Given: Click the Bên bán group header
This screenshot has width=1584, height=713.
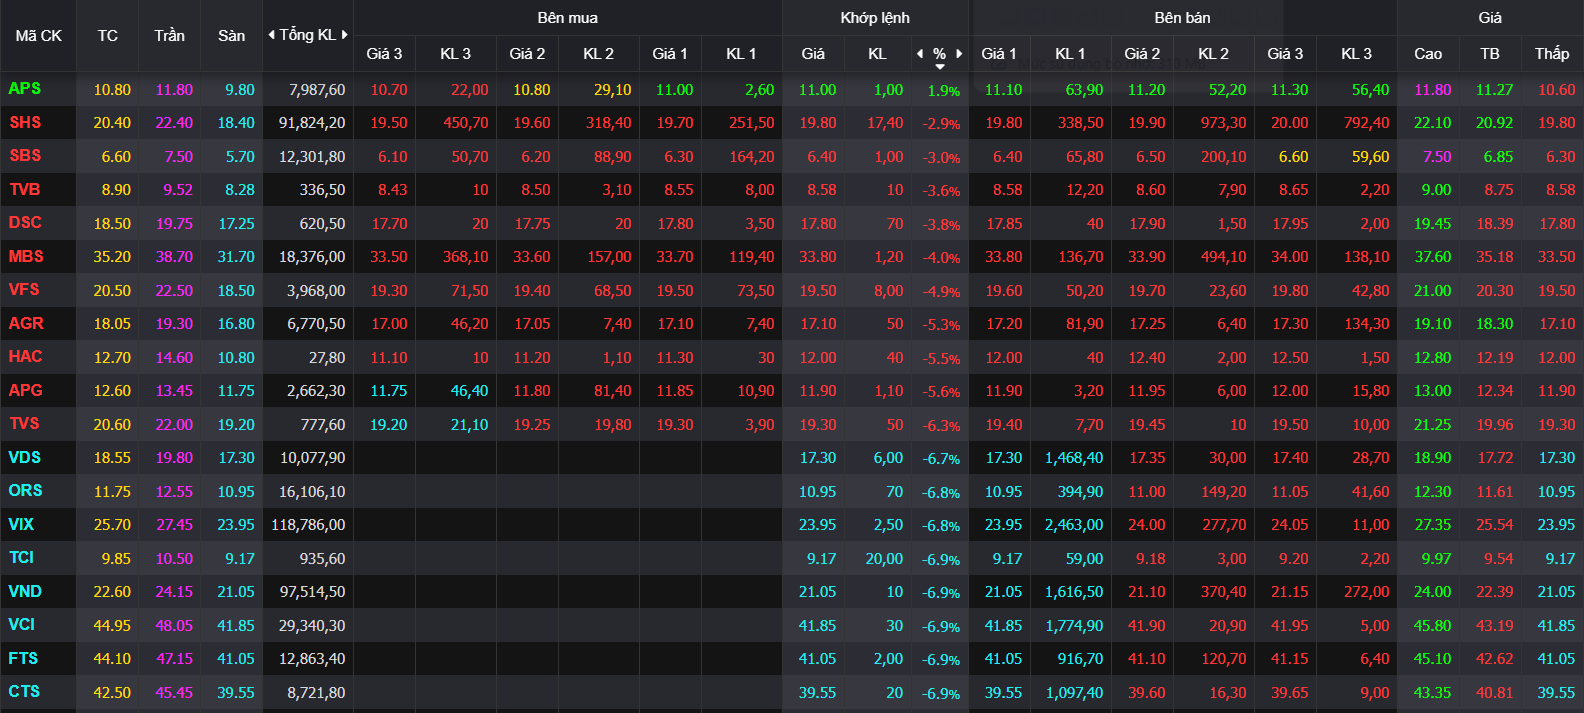Looking at the screenshot, I should (1182, 18).
